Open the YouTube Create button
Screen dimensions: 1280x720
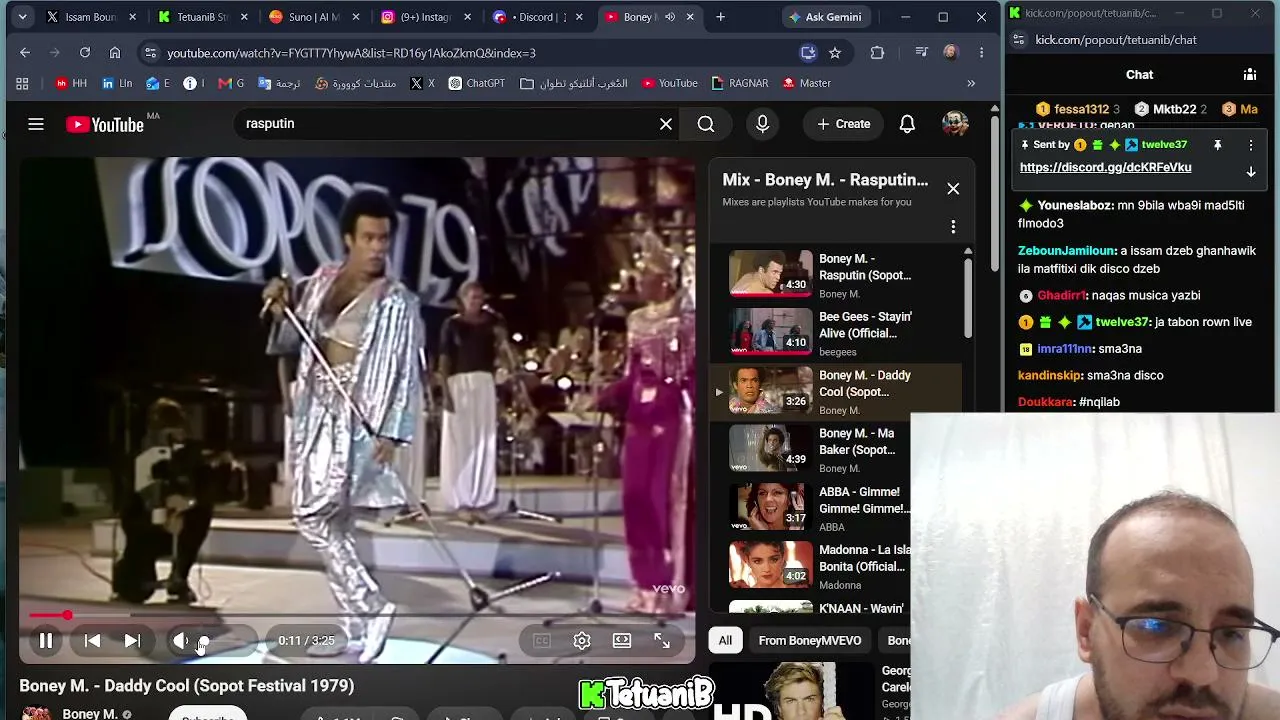pos(843,124)
